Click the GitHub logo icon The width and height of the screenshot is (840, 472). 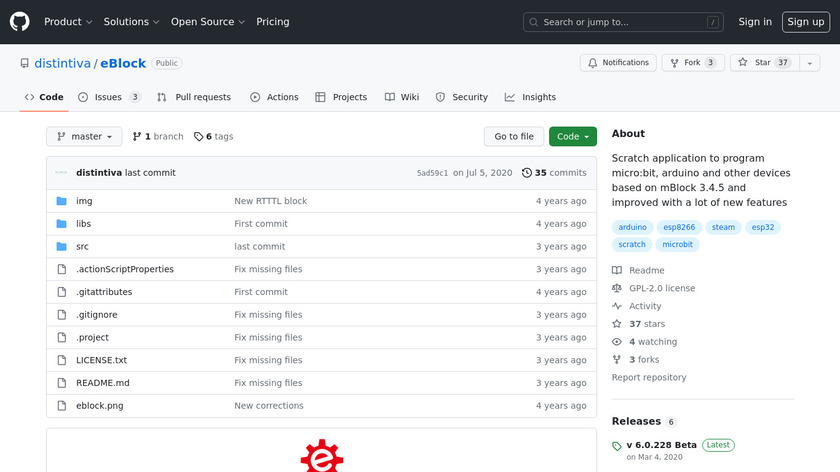click(x=20, y=21)
